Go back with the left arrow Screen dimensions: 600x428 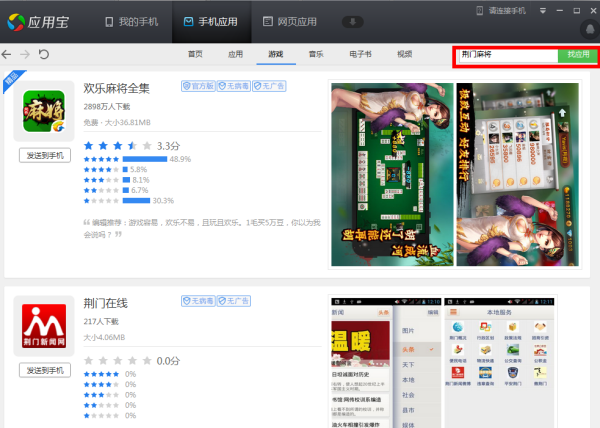[7, 54]
